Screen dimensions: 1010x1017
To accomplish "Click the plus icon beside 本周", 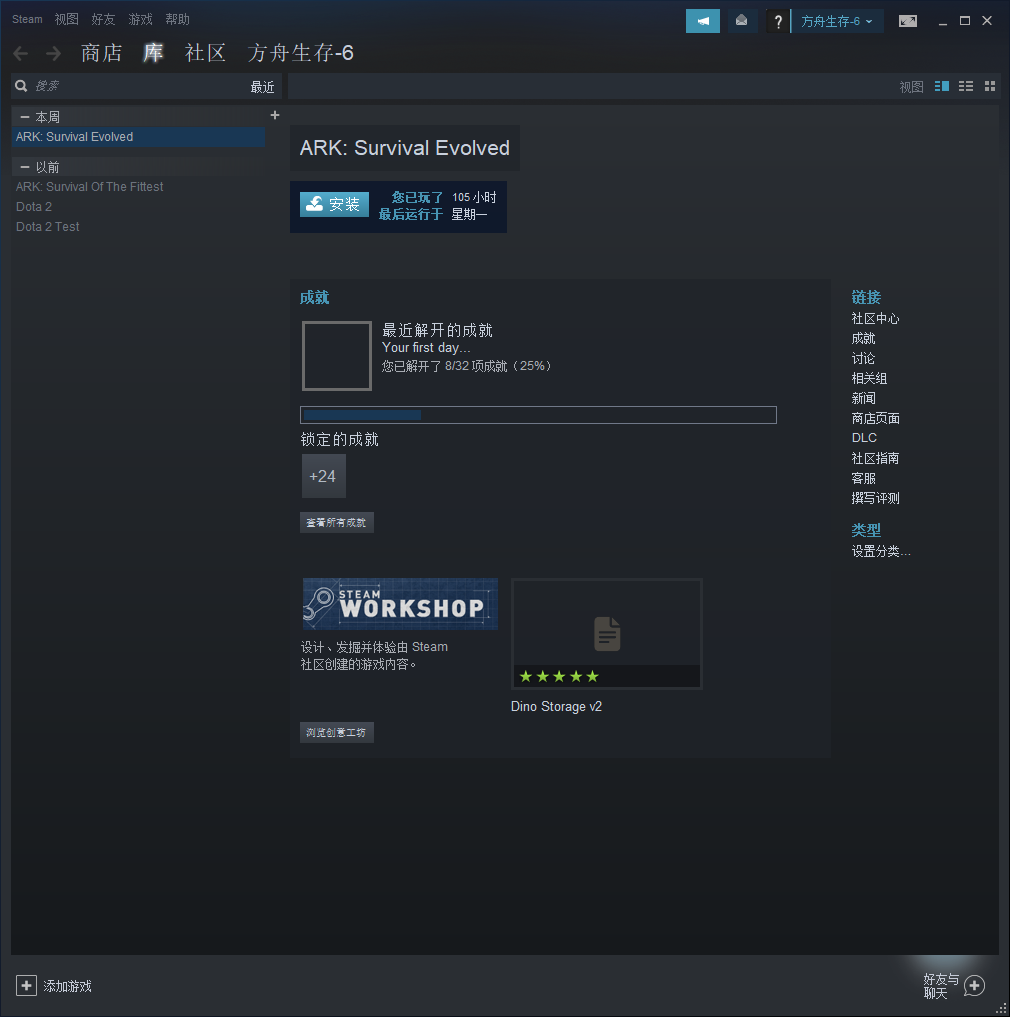I will [275, 115].
